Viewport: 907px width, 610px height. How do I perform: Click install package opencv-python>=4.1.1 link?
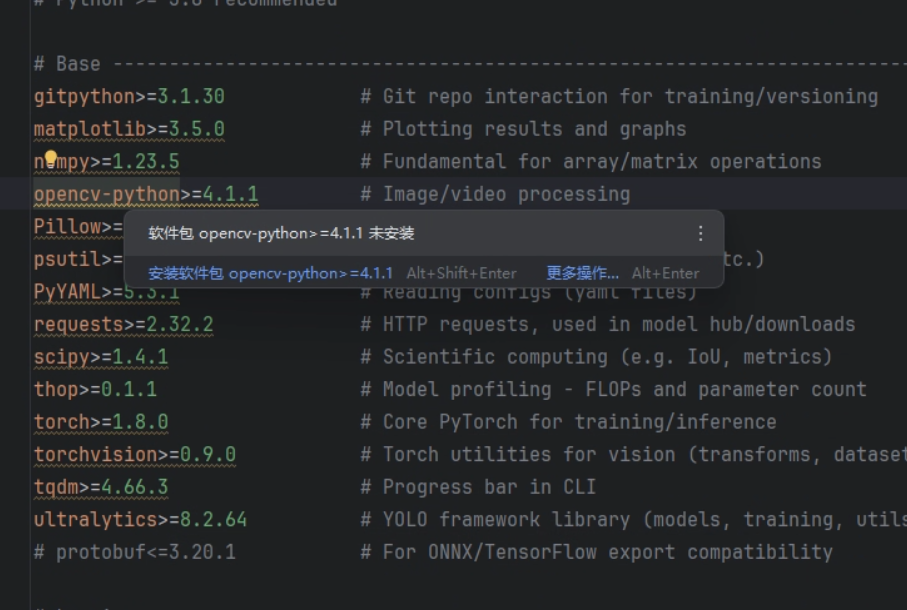tap(270, 273)
